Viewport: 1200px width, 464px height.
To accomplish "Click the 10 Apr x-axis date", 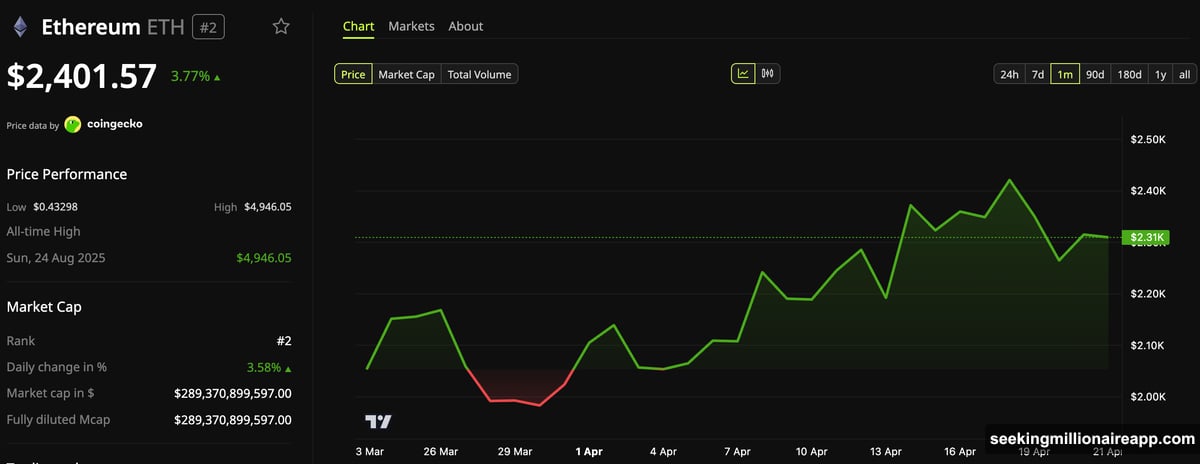I will pyautogui.click(x=810, y=452).
